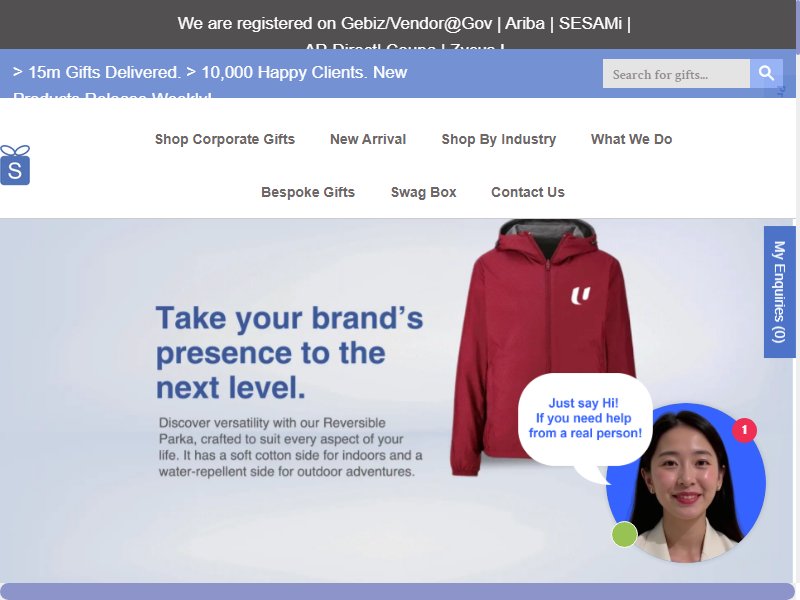The width and height of the screenshot is (800, 600).
Task: Open Bespoke Gifts page
Action: pyautogui.click(x=308, y=192)
